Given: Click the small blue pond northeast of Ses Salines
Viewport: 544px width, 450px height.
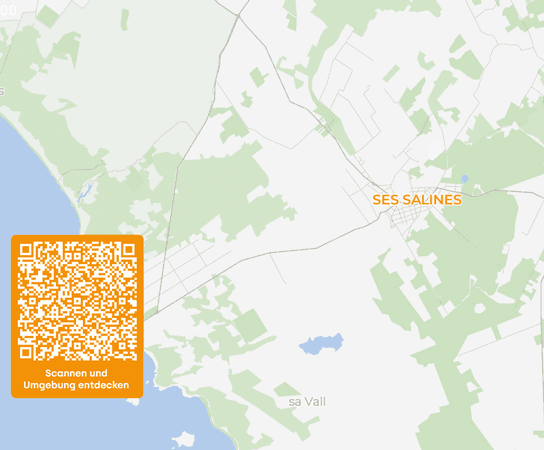Looking at the screenshot, I should [x=464, y=179].
